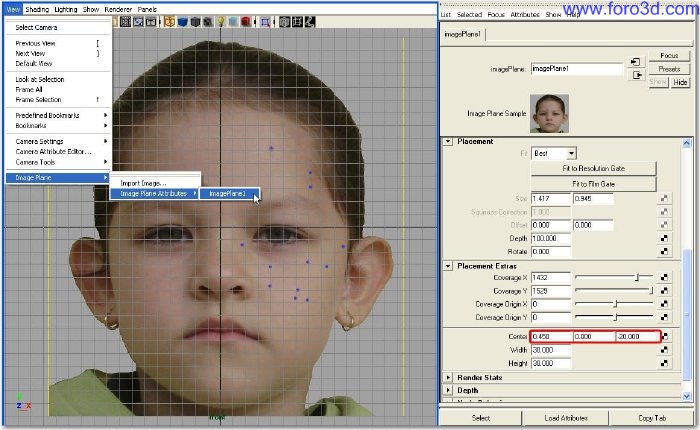Expand the Depth section
Viewport: 700px width, 430px height.
pyautogui.click(x=448, y=390)
